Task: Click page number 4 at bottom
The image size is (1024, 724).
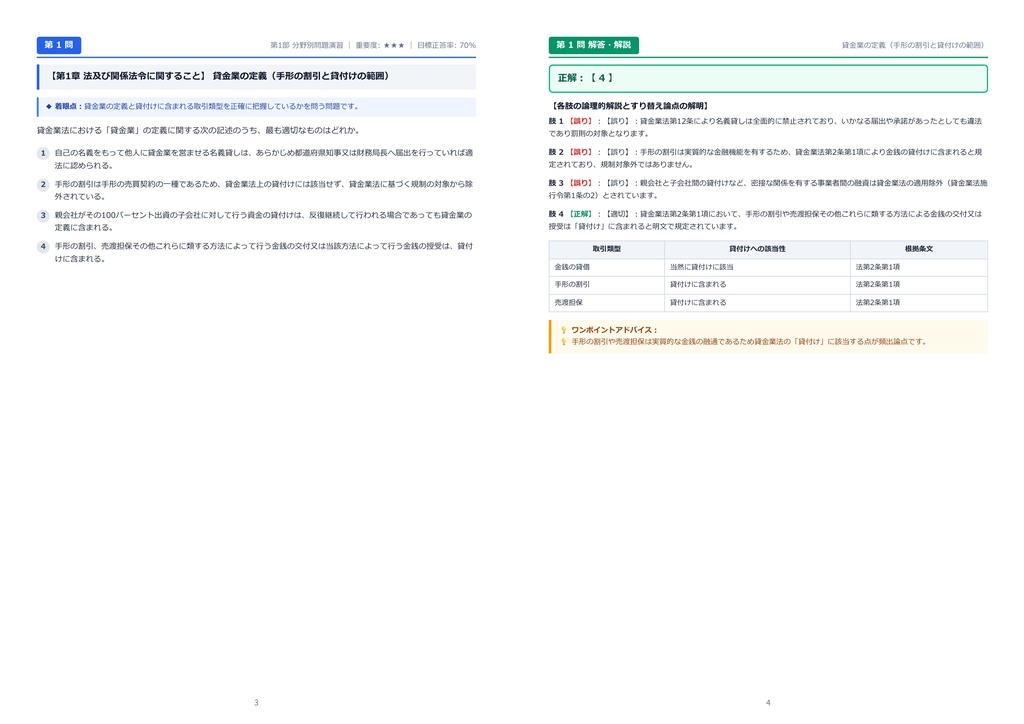Action: point(768,703)
